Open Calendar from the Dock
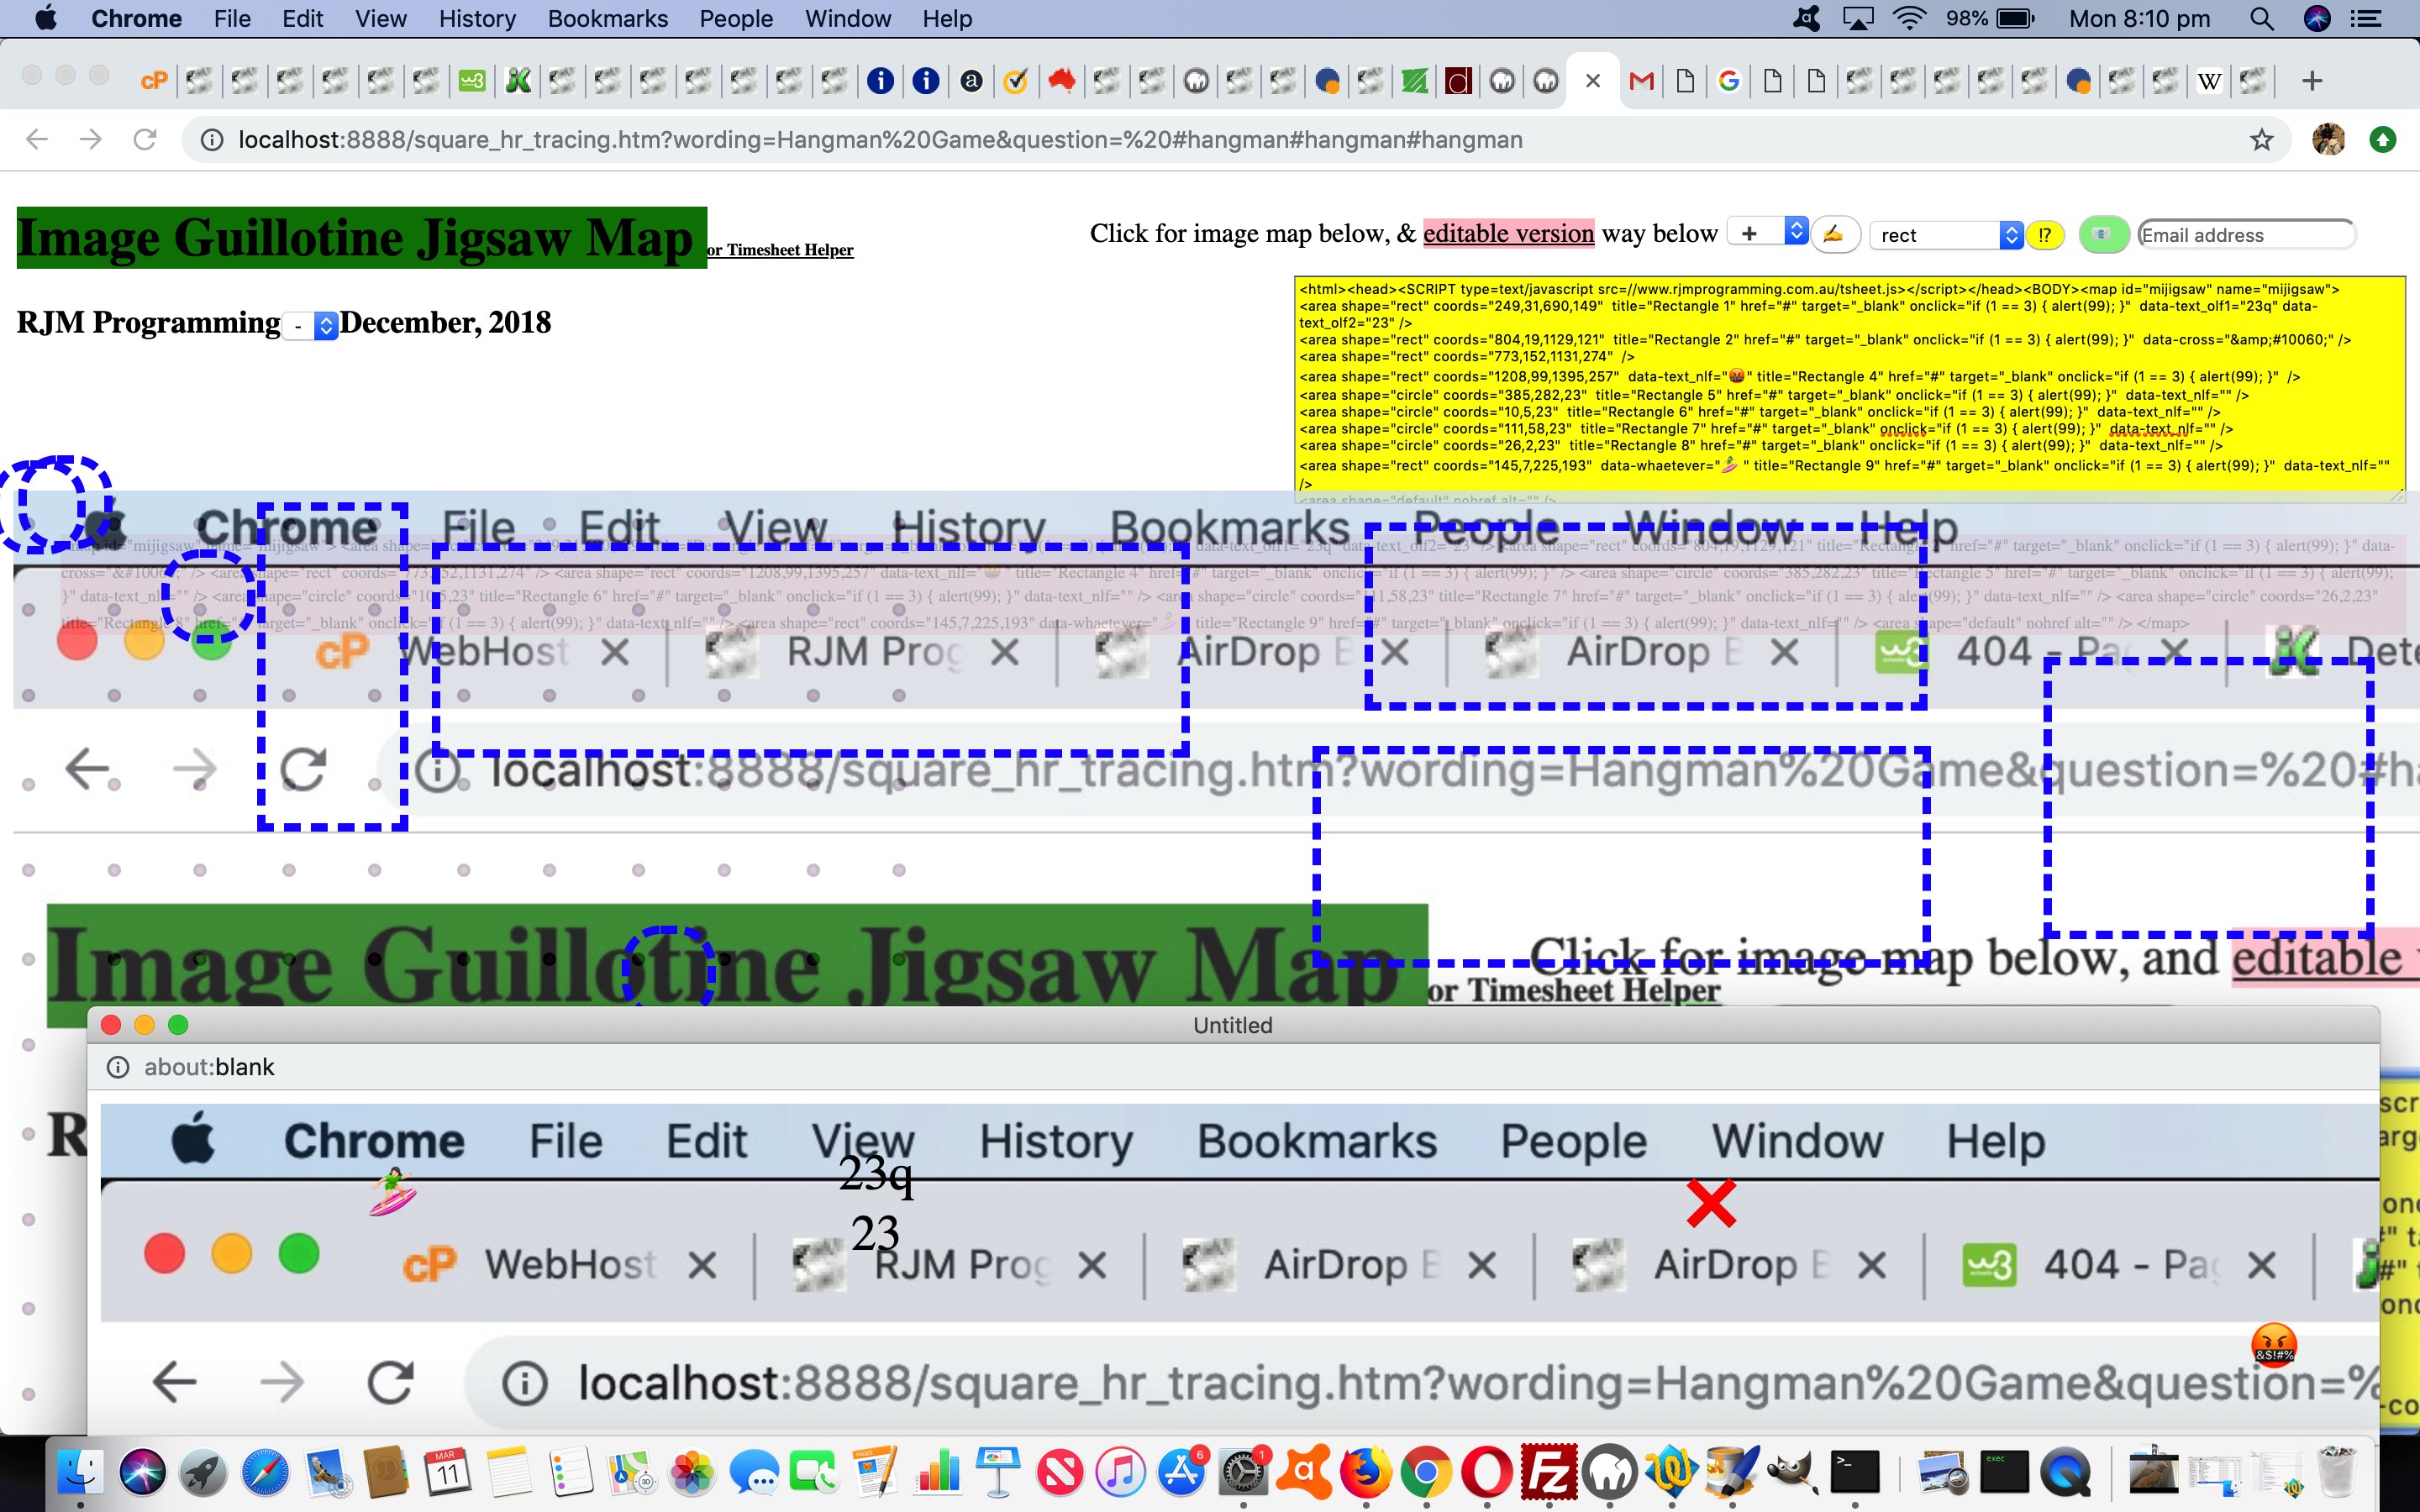Screen dimensions: 2420x1512 [449, 1472]
